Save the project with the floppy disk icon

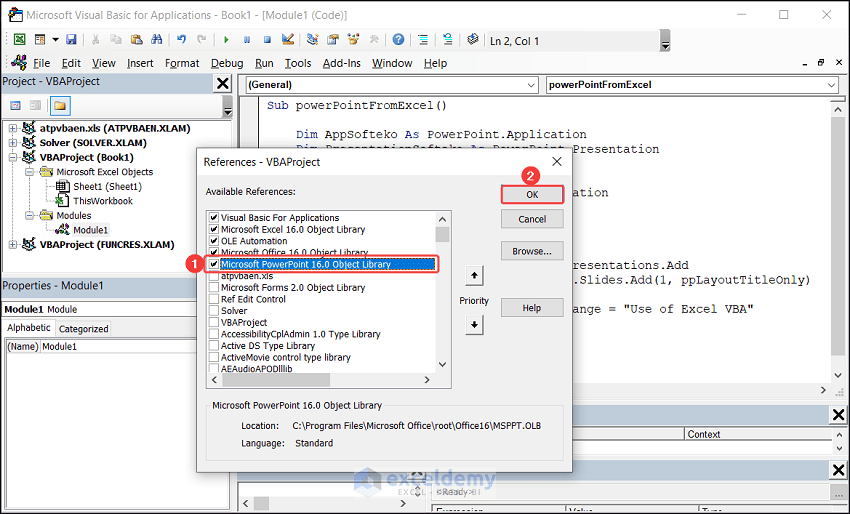tap(71, 40)
